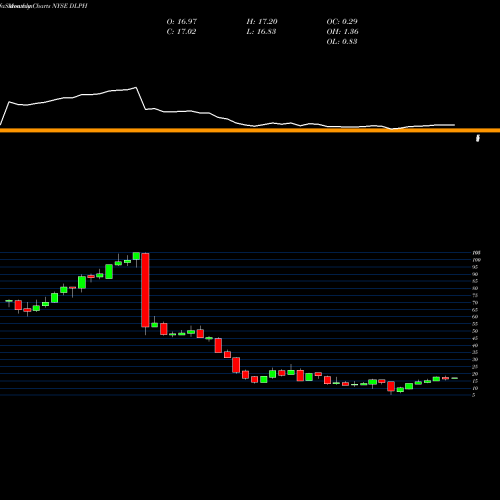Click the 50 price axis label
500x500 pixels.
475,331
